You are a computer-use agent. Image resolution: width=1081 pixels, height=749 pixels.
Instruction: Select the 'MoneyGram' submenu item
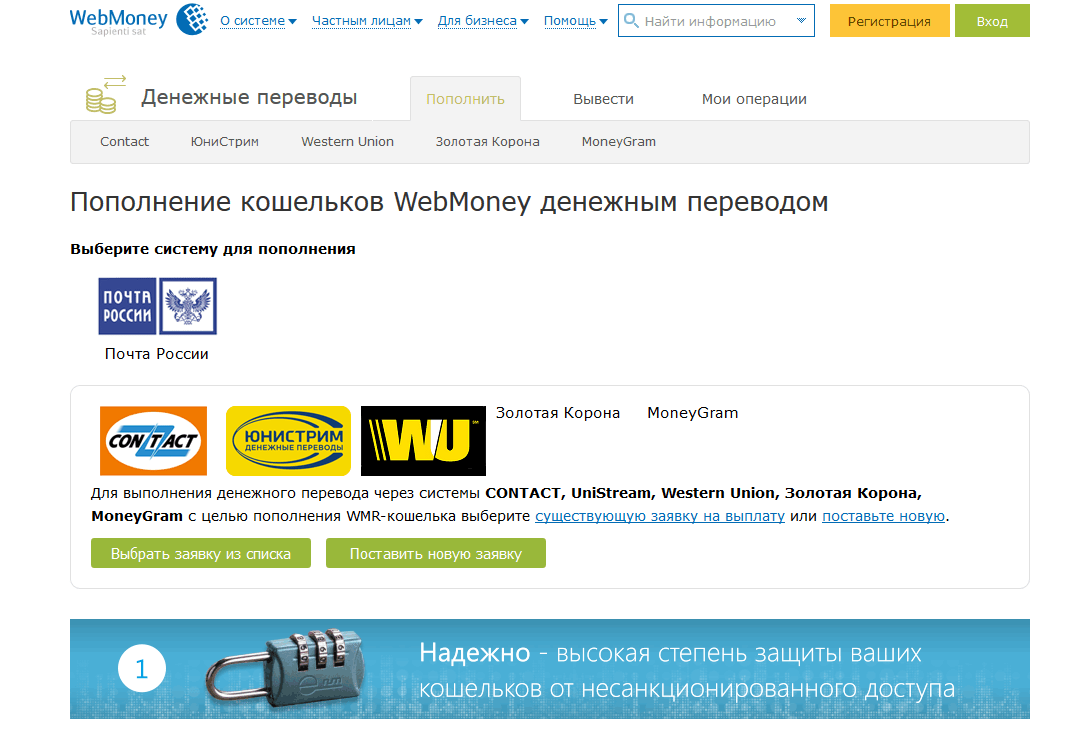[x=618, y=141]
